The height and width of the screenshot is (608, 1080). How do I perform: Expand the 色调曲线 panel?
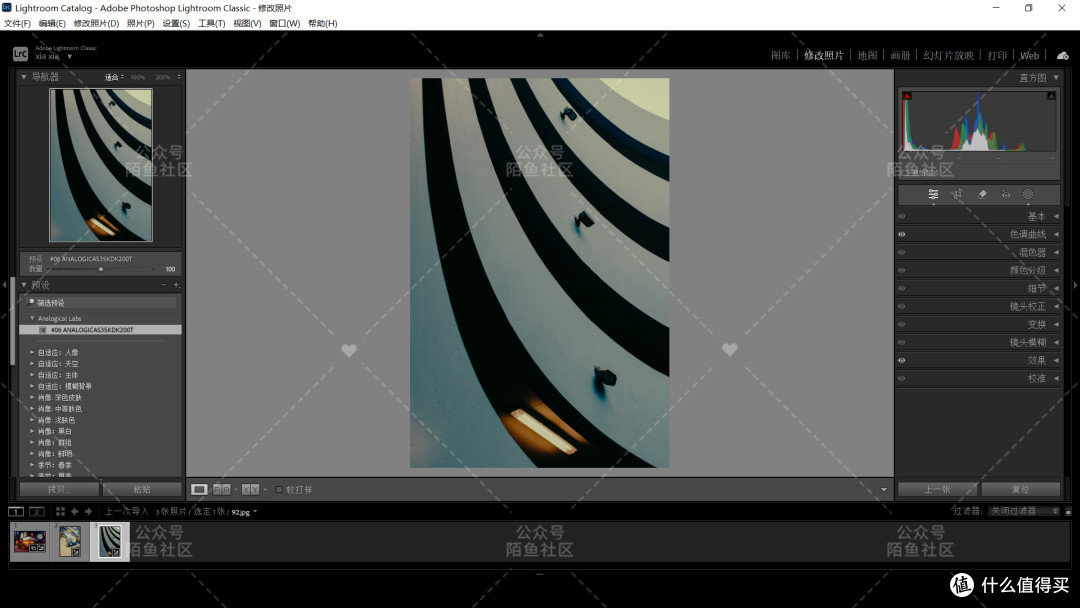tap(1056, 234)
